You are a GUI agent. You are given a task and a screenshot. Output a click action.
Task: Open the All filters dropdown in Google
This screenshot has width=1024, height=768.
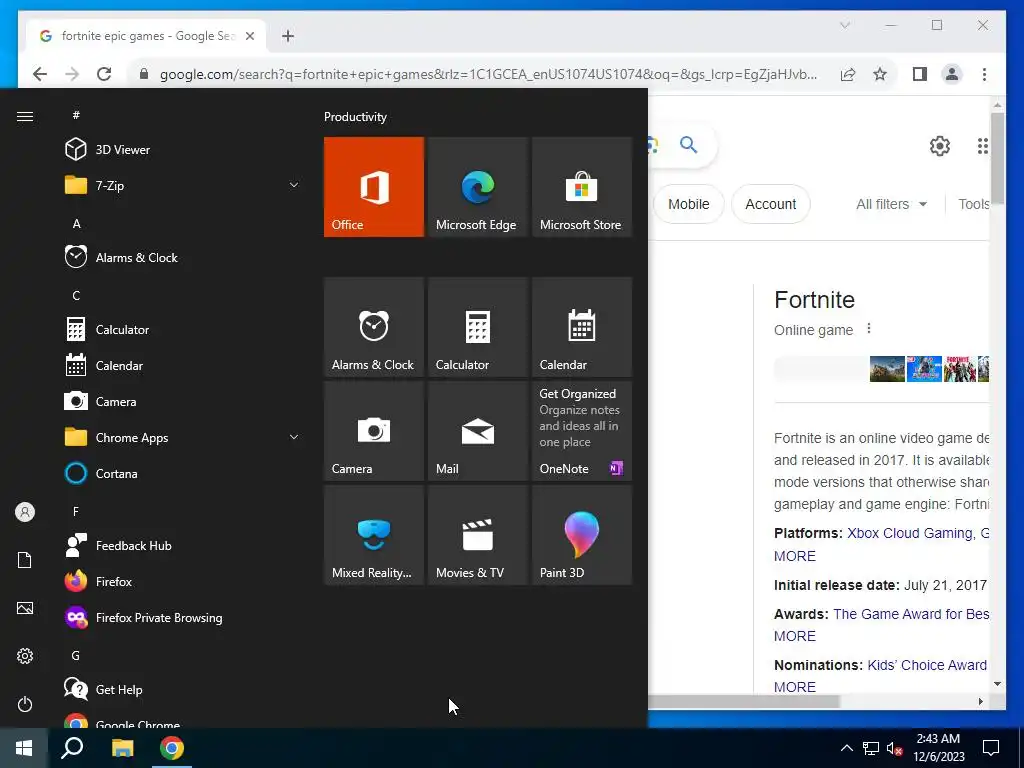(x=891, y=204)
